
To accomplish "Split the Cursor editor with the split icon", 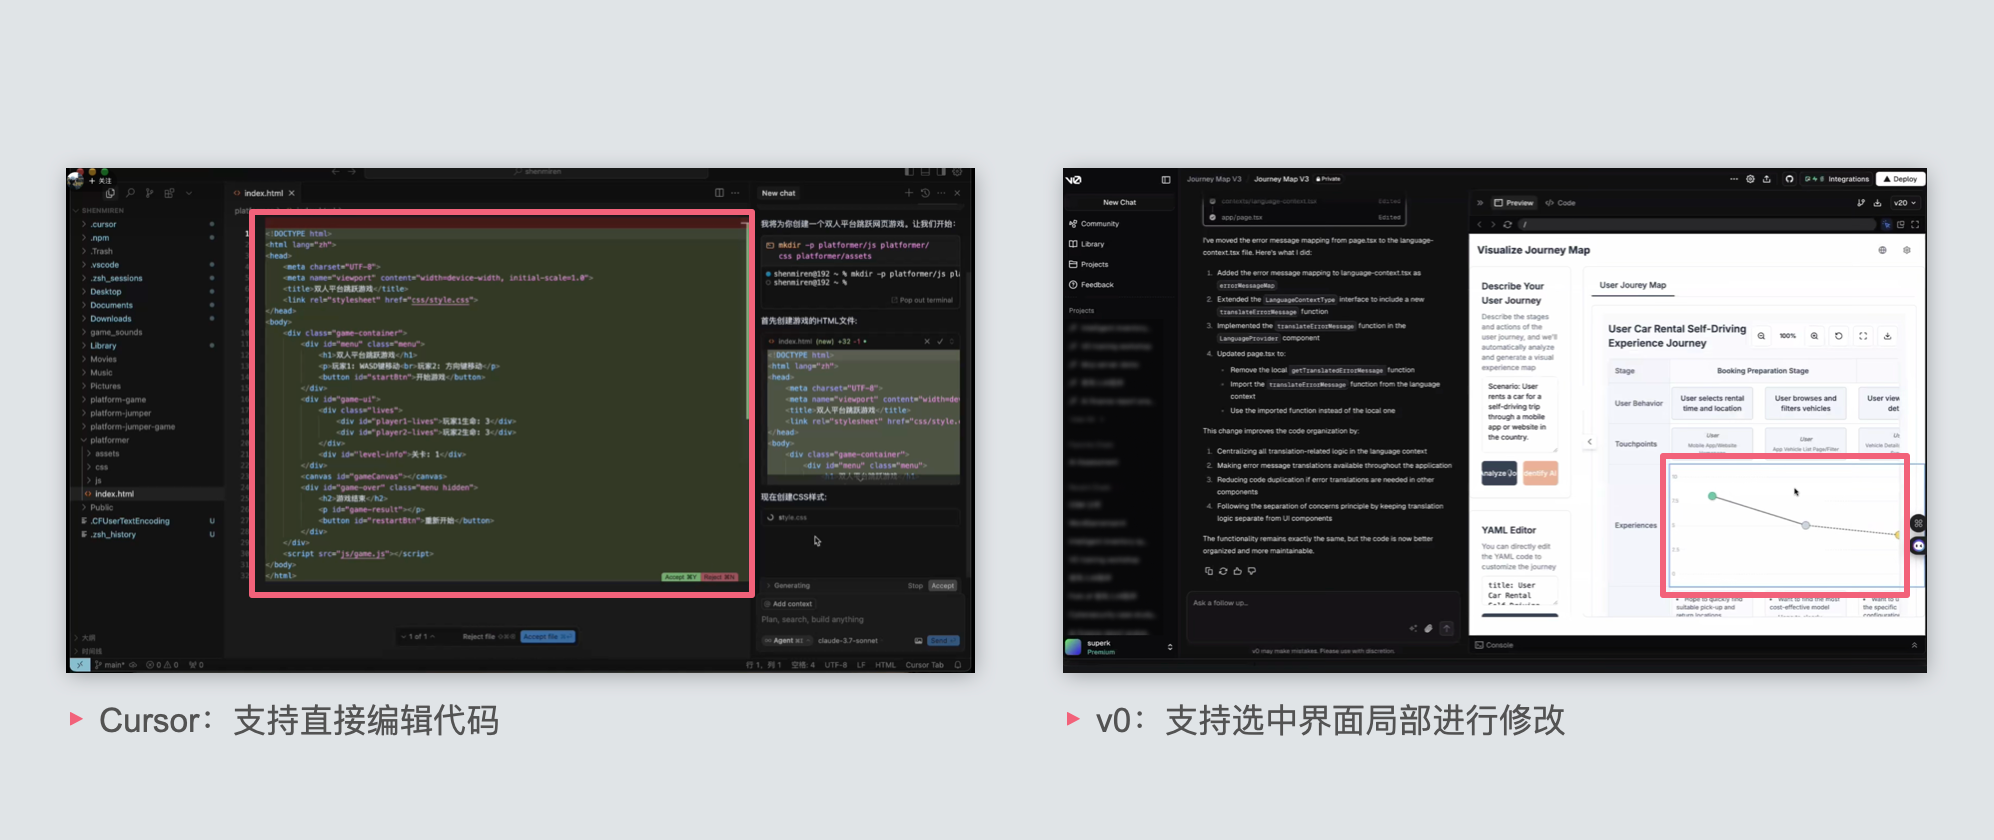I will coord(719,193).
